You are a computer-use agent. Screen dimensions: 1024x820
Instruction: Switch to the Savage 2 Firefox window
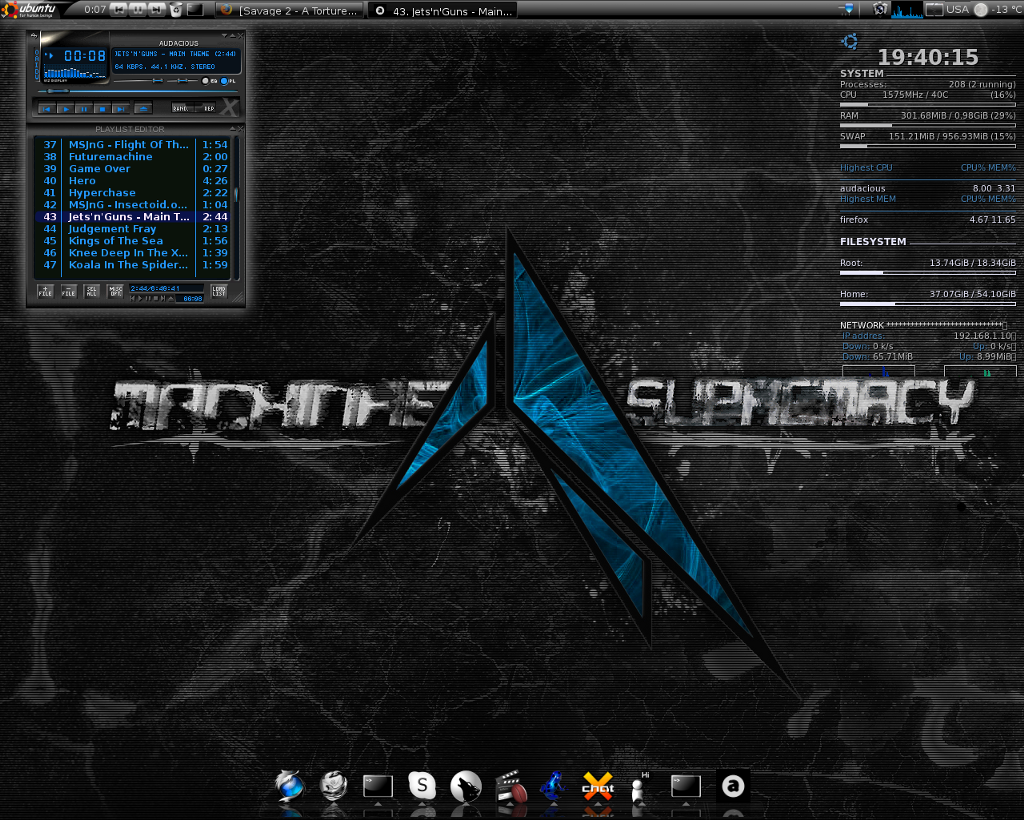(x=289, y=10)
